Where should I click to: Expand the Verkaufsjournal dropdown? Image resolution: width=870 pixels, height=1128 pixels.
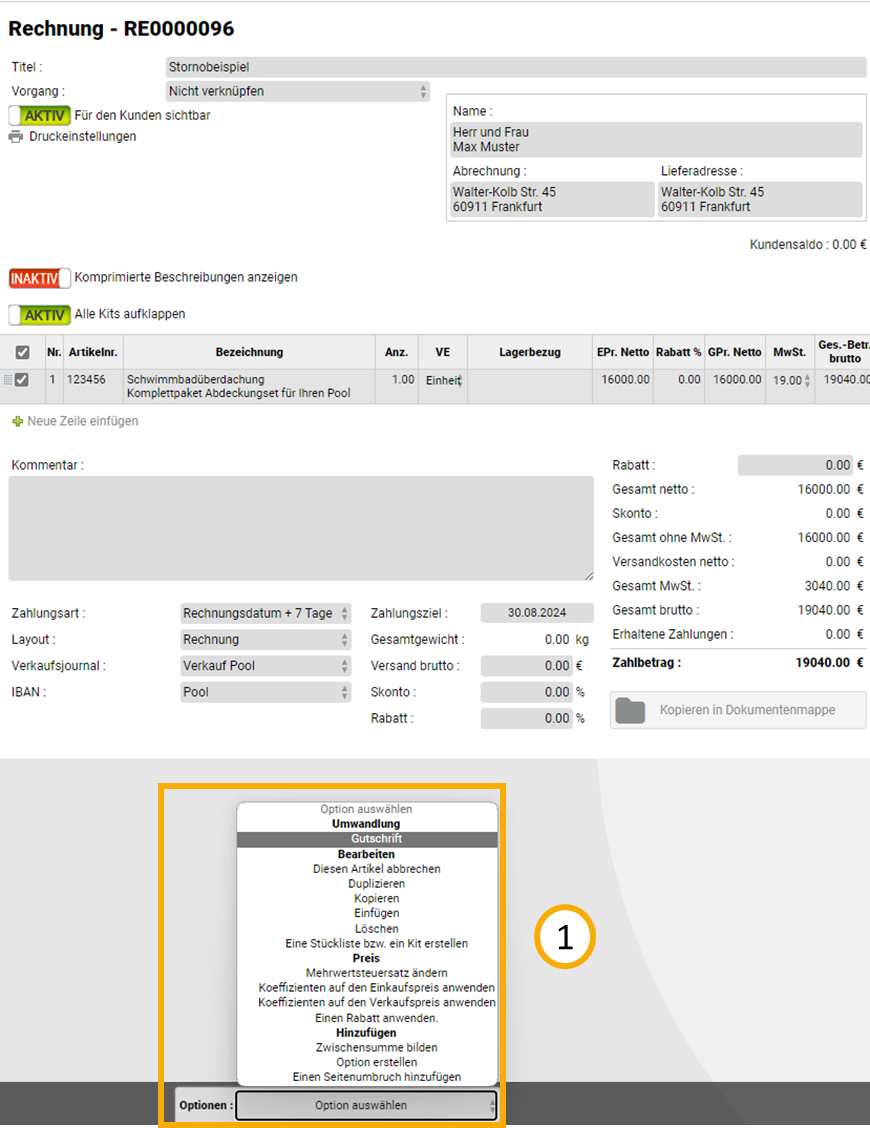tap(266, 666)
